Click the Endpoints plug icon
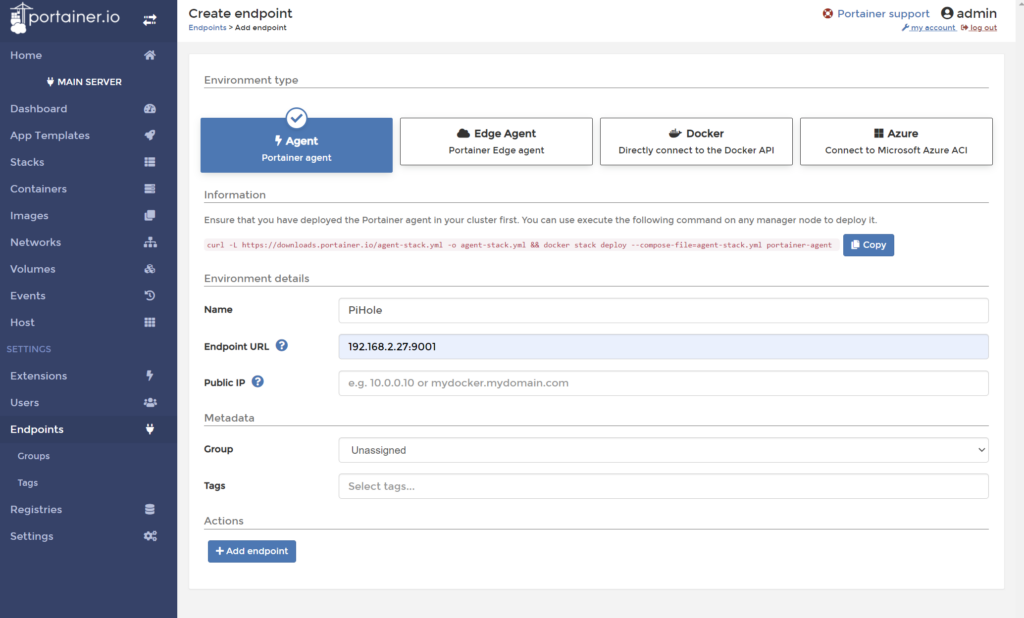This screenshot has height=618, width=1024. coord(150,429)
